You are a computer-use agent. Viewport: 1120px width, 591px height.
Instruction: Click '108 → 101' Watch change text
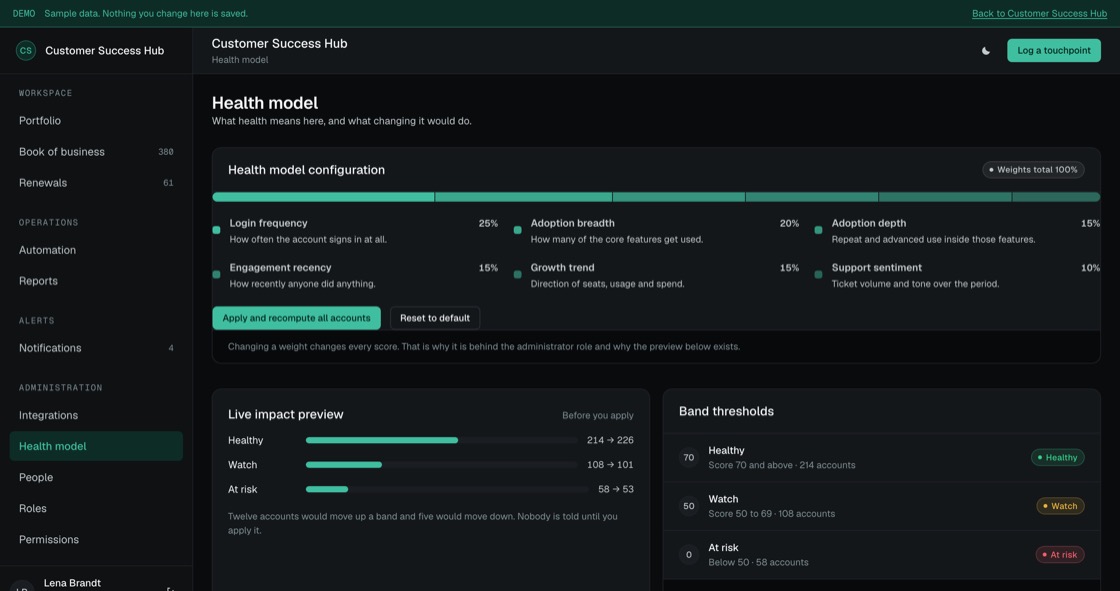tap(610, 465)
